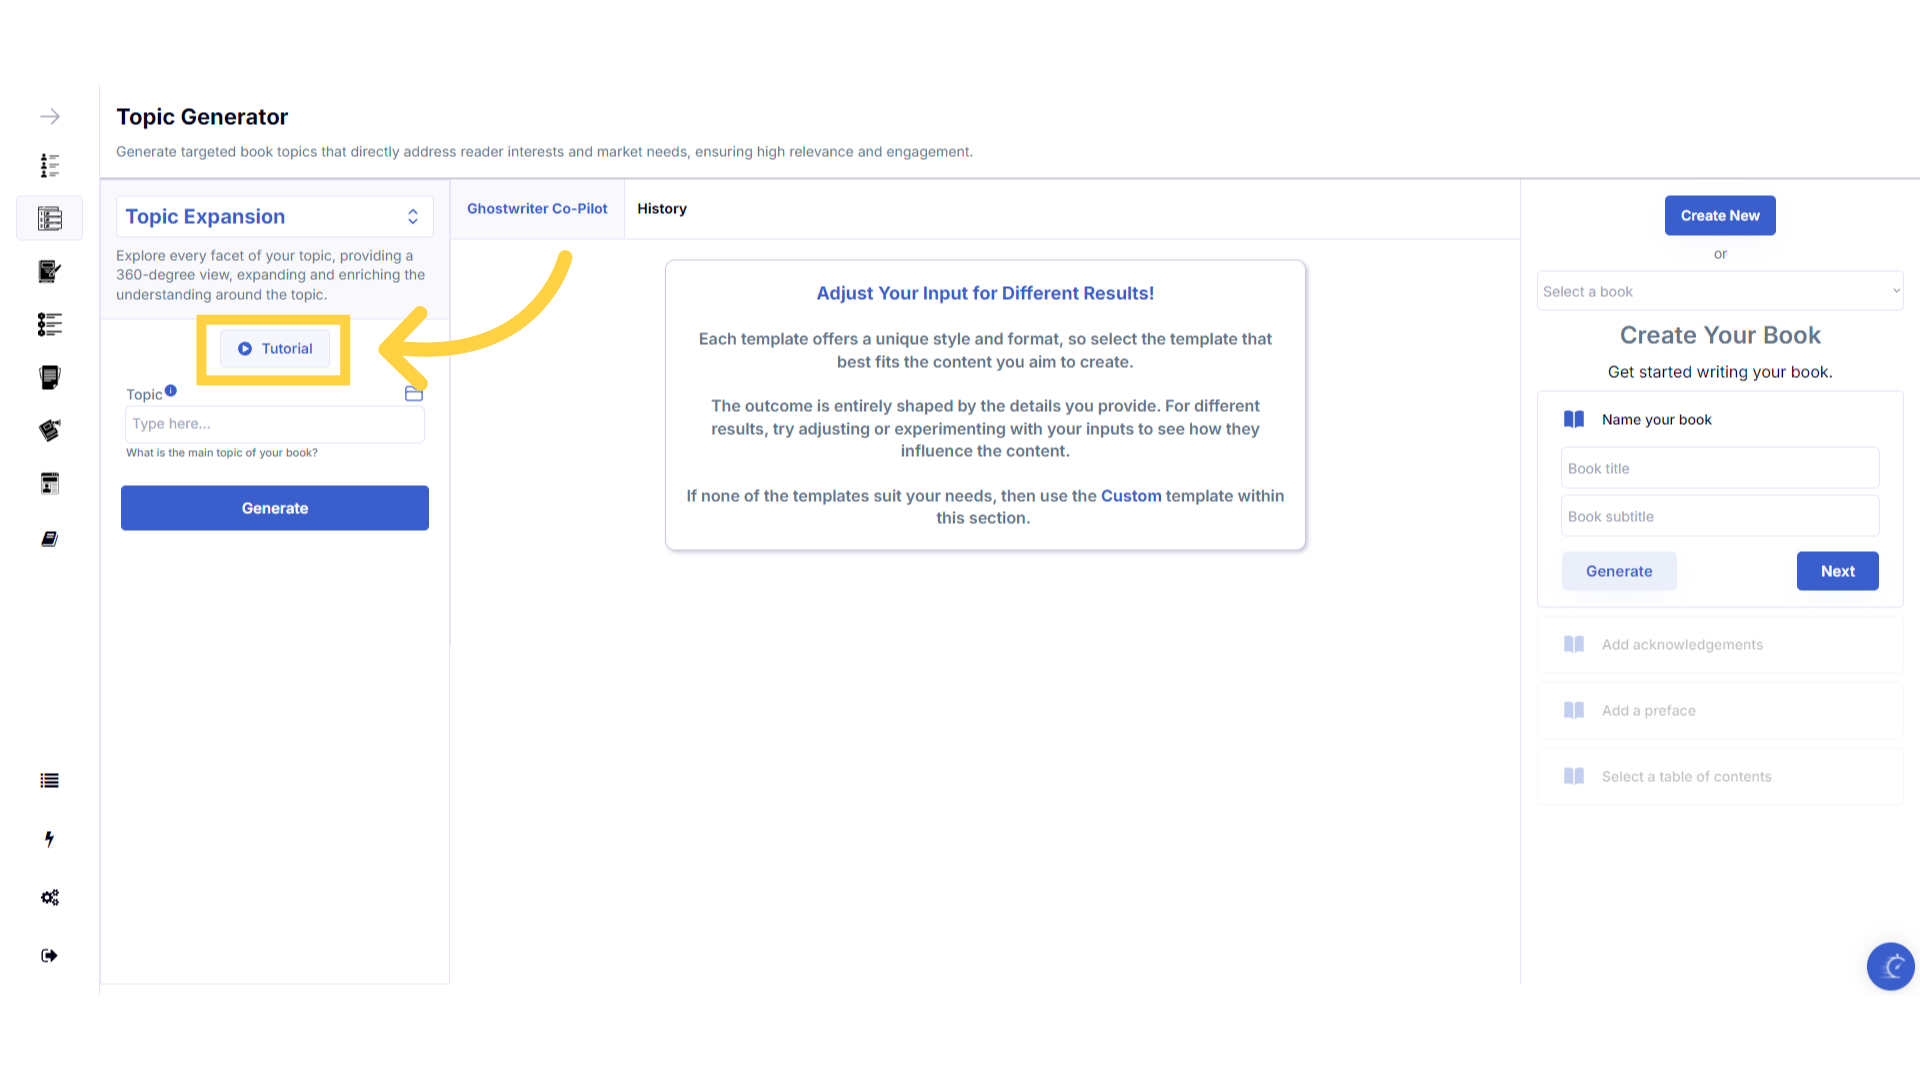Click the Topic info icon
Viewport: 1920px width, 1080px height.
click(x=171, y=391)
